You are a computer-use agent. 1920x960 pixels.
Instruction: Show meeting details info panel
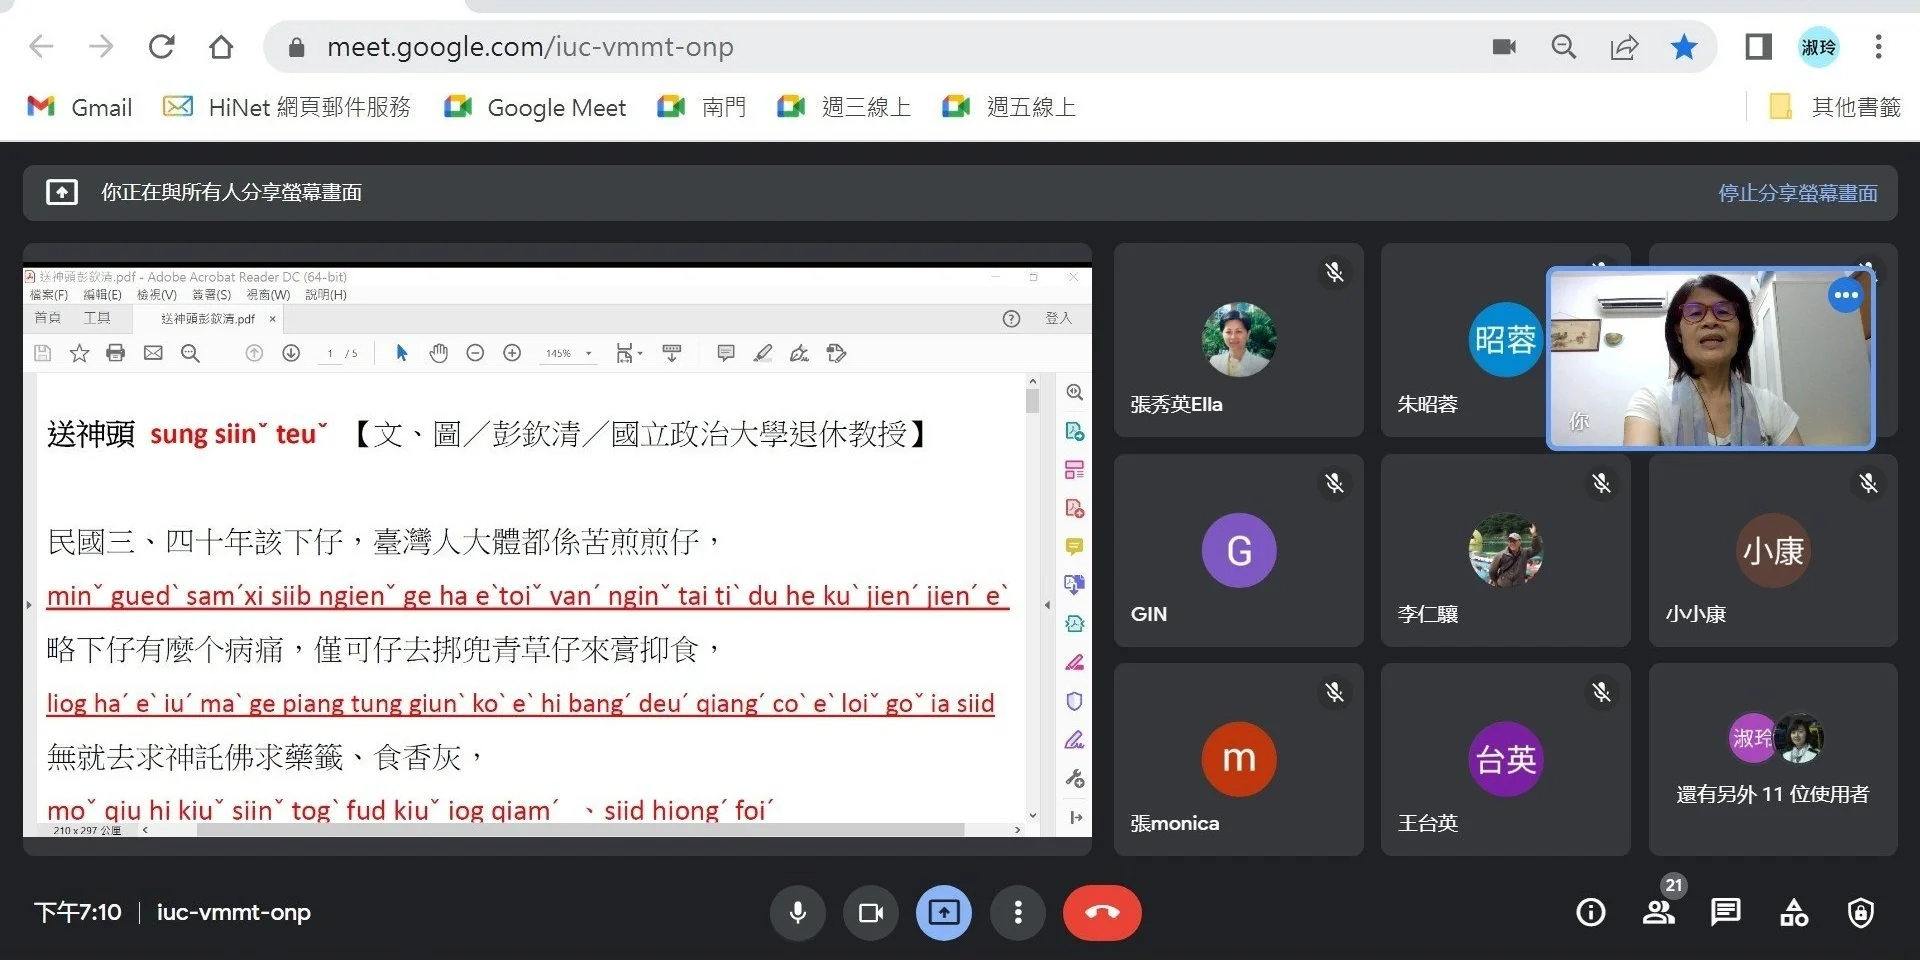1591,913
